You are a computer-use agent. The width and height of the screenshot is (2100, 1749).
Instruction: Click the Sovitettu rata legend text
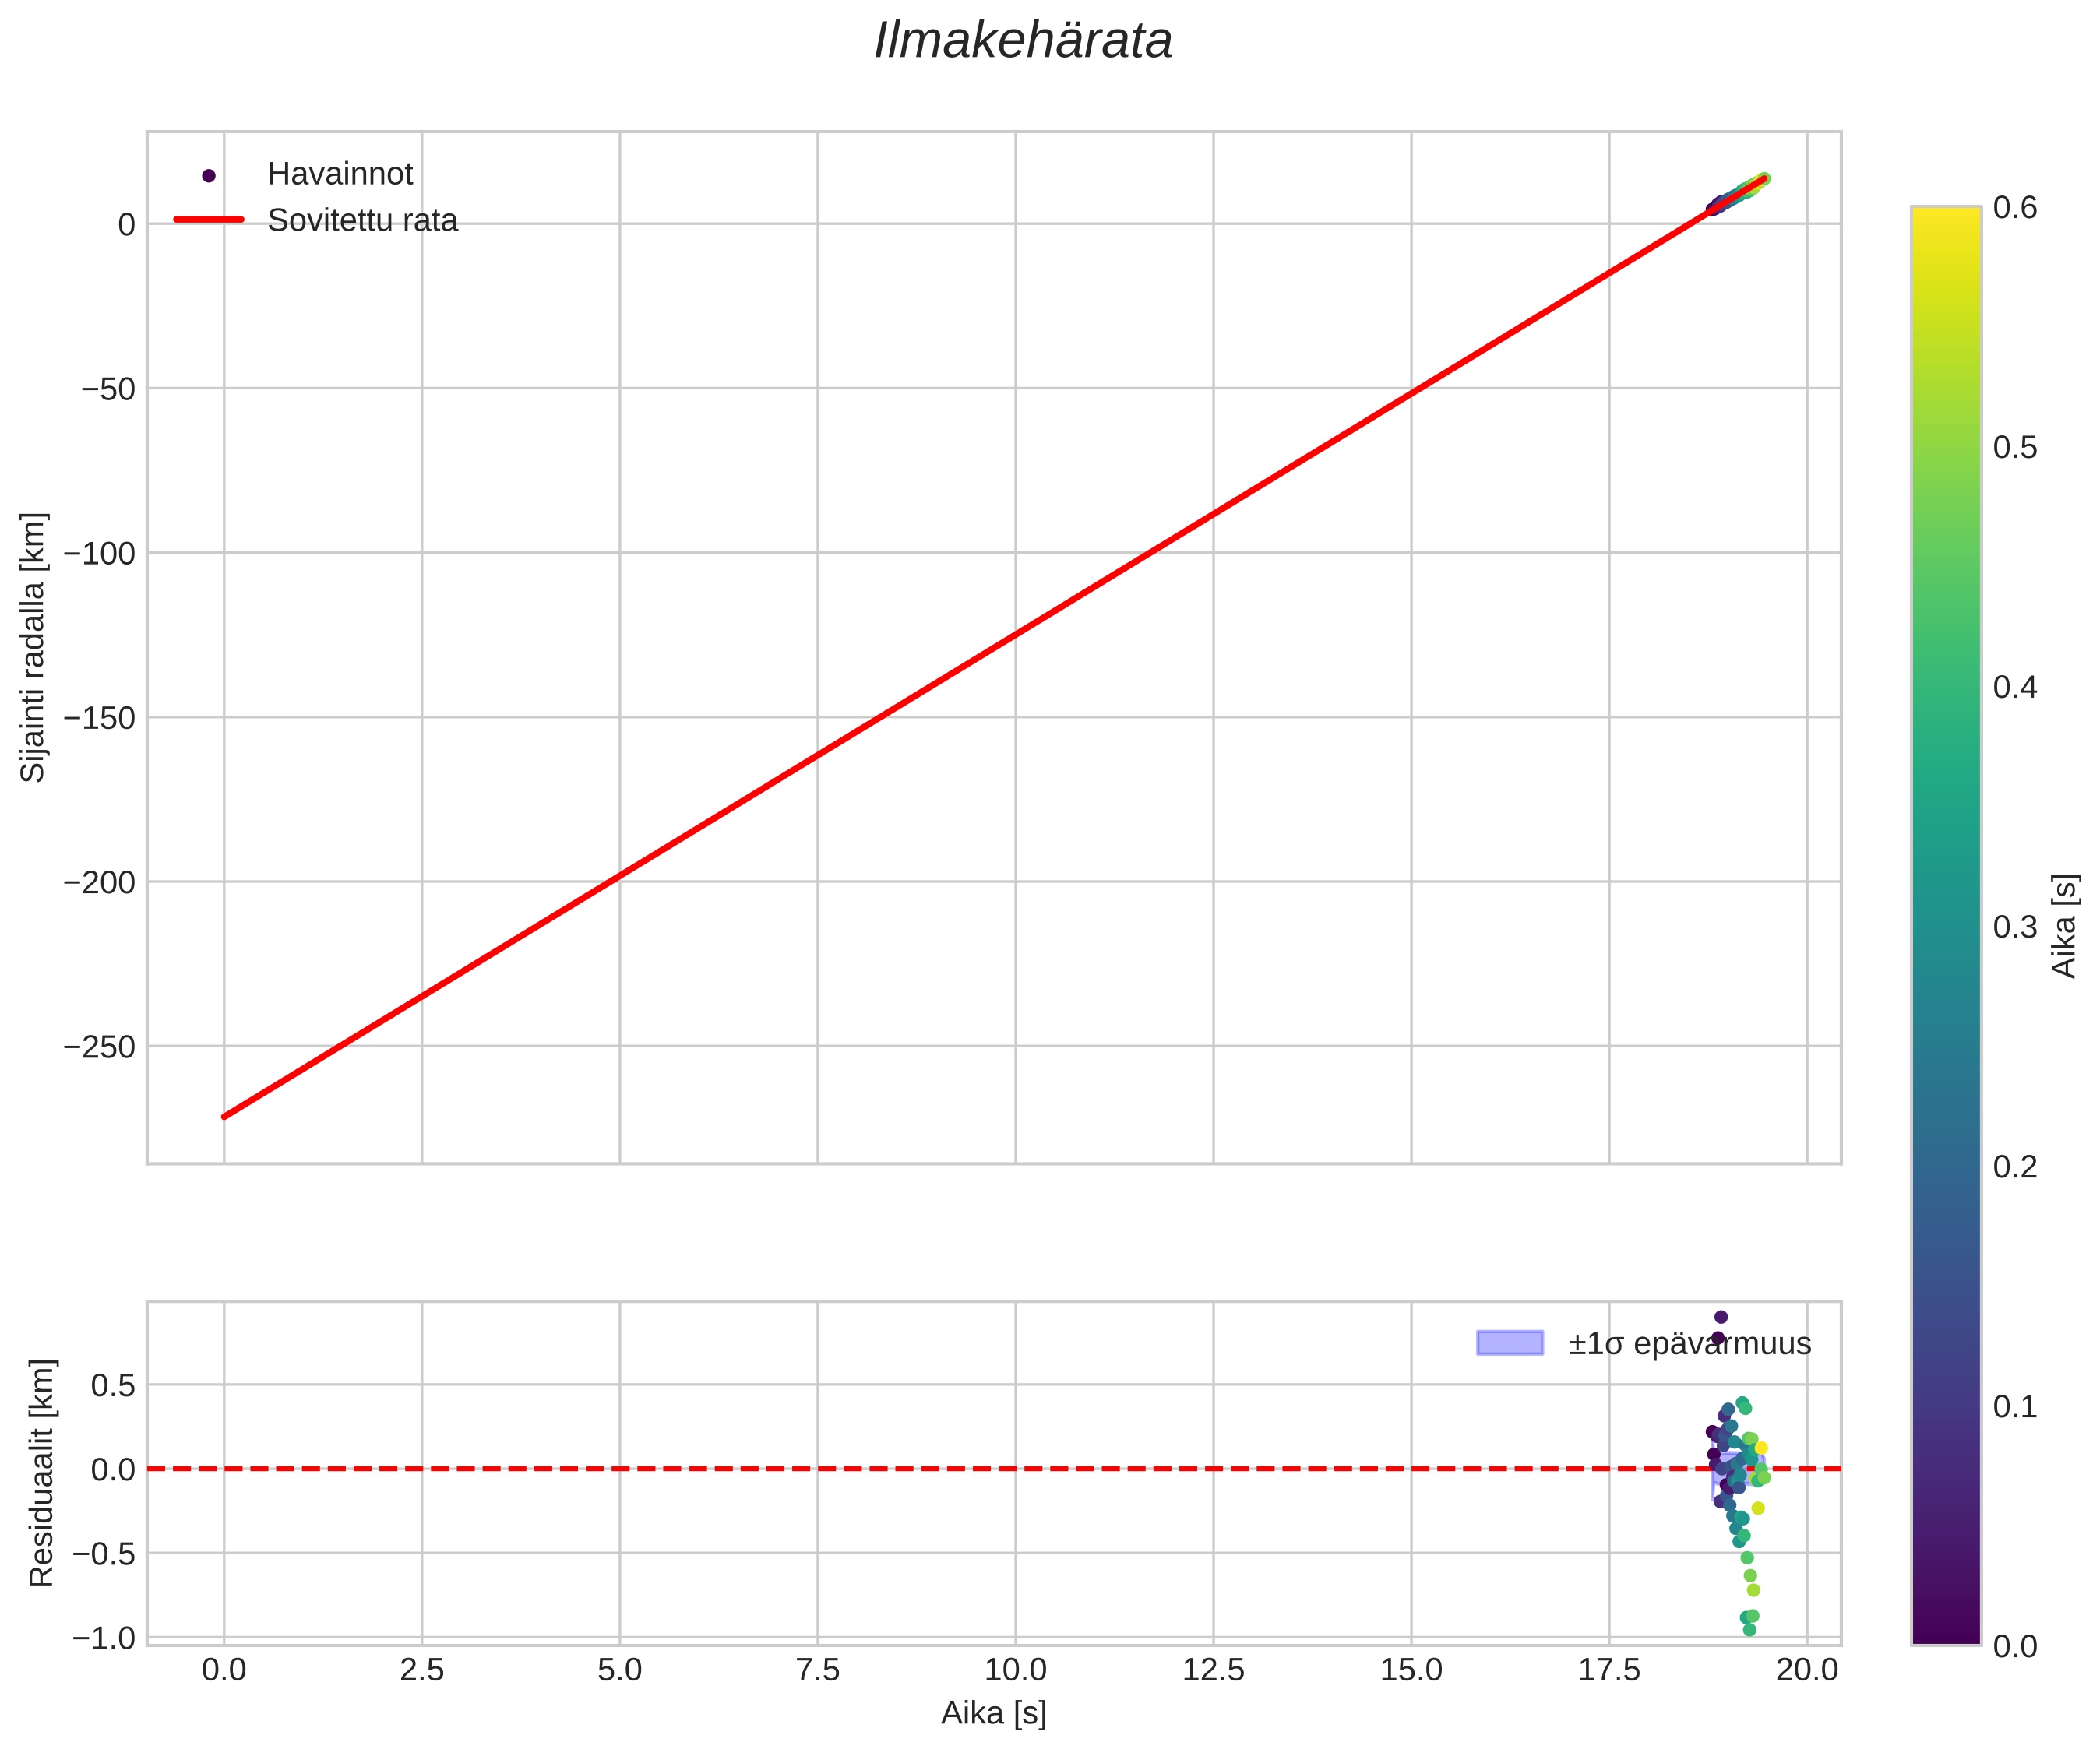(362, 220)
